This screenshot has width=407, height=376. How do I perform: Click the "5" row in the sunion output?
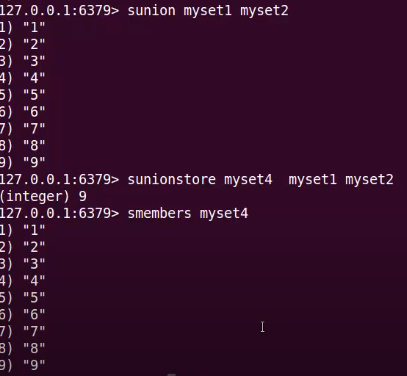click(x=22, y=95)
